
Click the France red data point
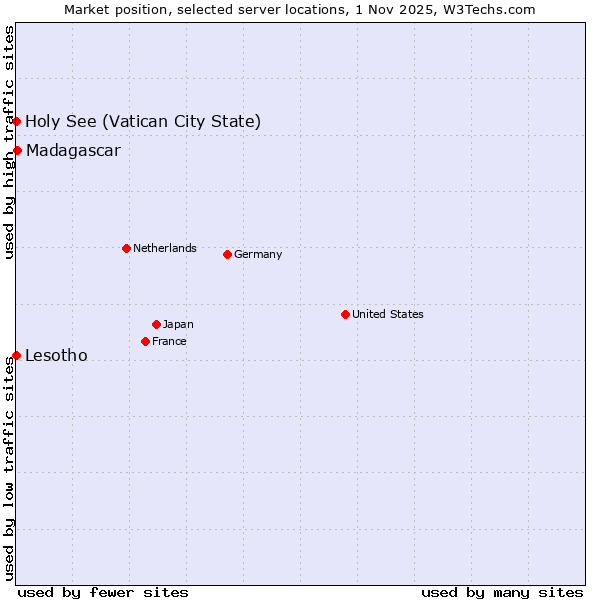tap(146, 341)
